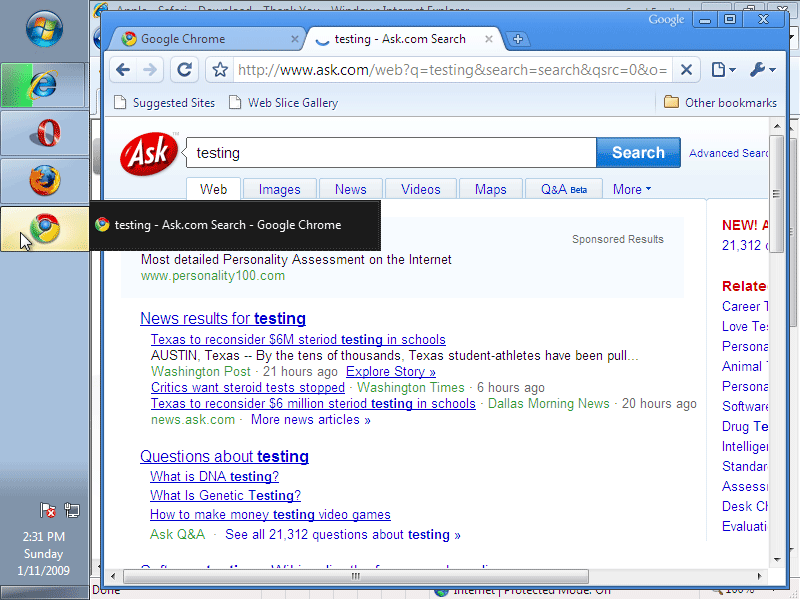The width and height of the screenshot is (800, 600).
Task: Open the page menu icon
Action: [722, 70]
